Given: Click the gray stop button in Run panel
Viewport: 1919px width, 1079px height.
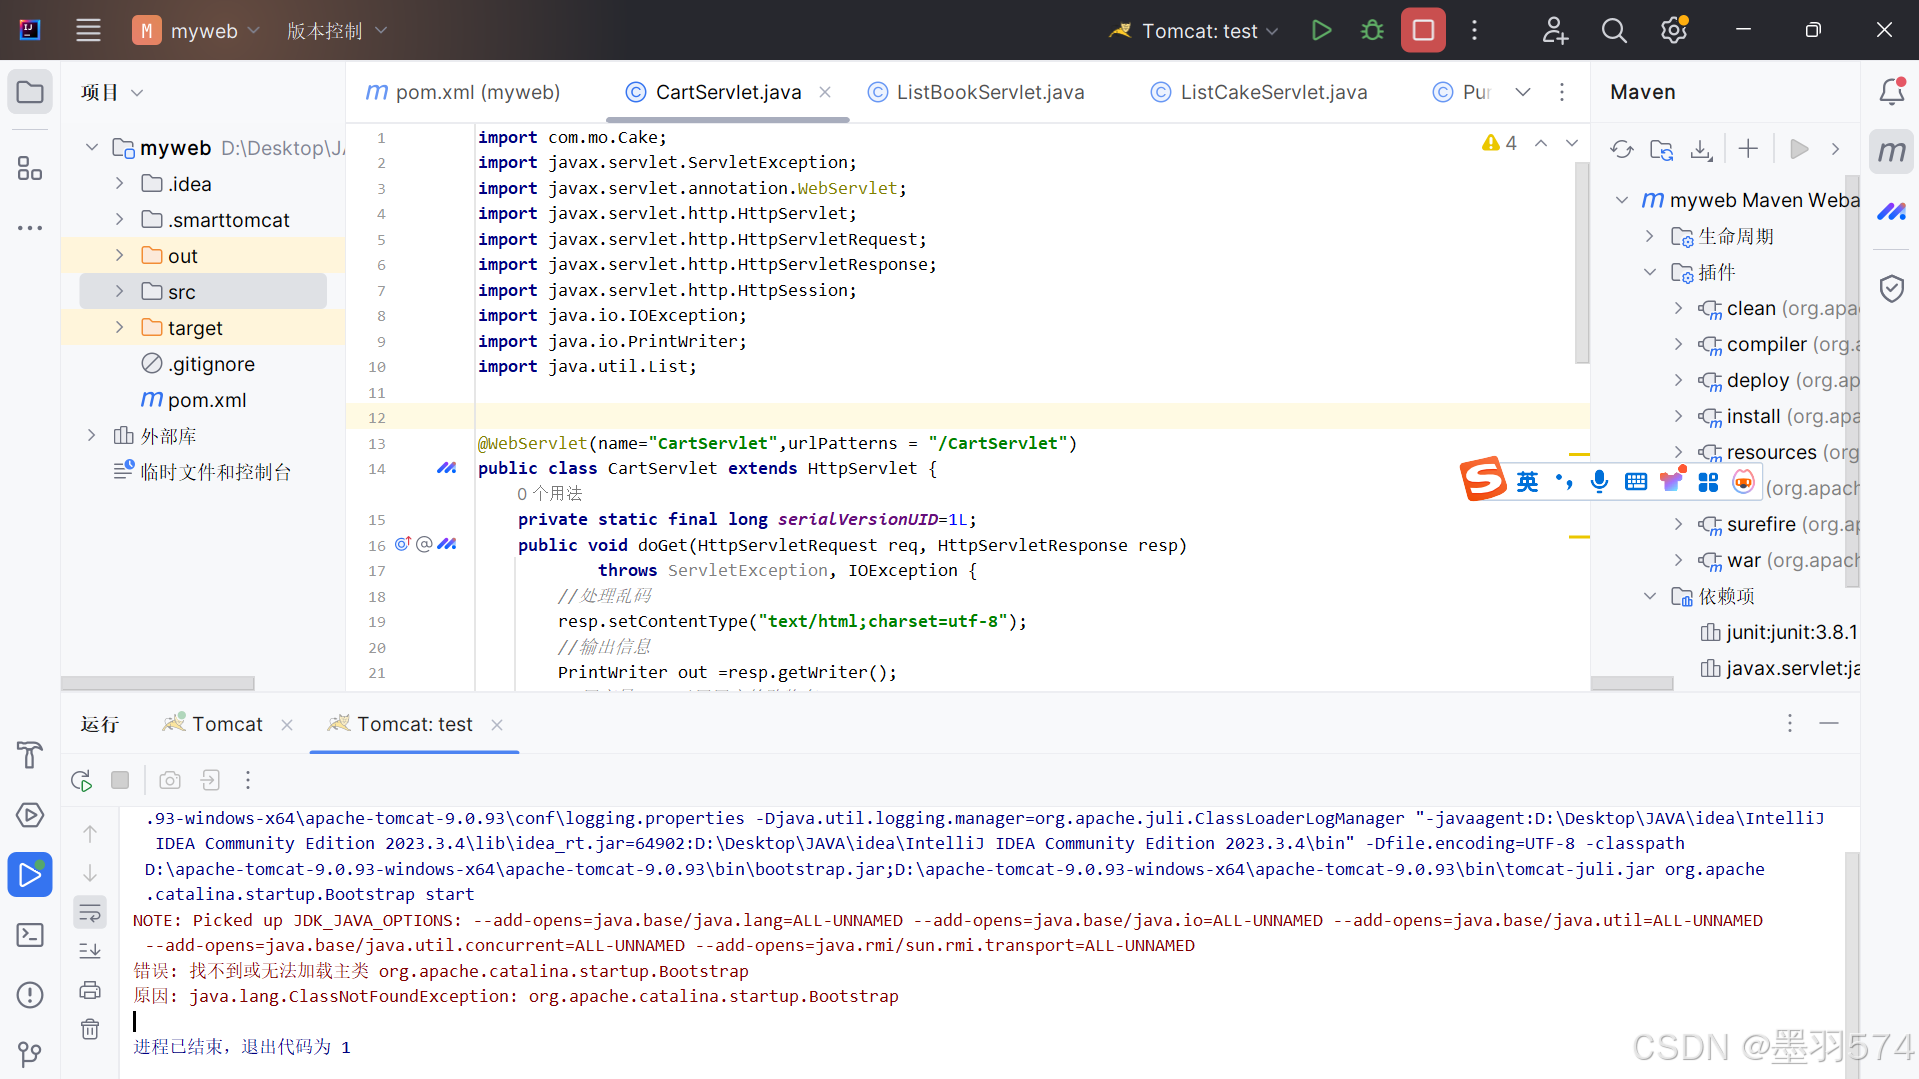Looking at the screenshot, I should 120,780.
